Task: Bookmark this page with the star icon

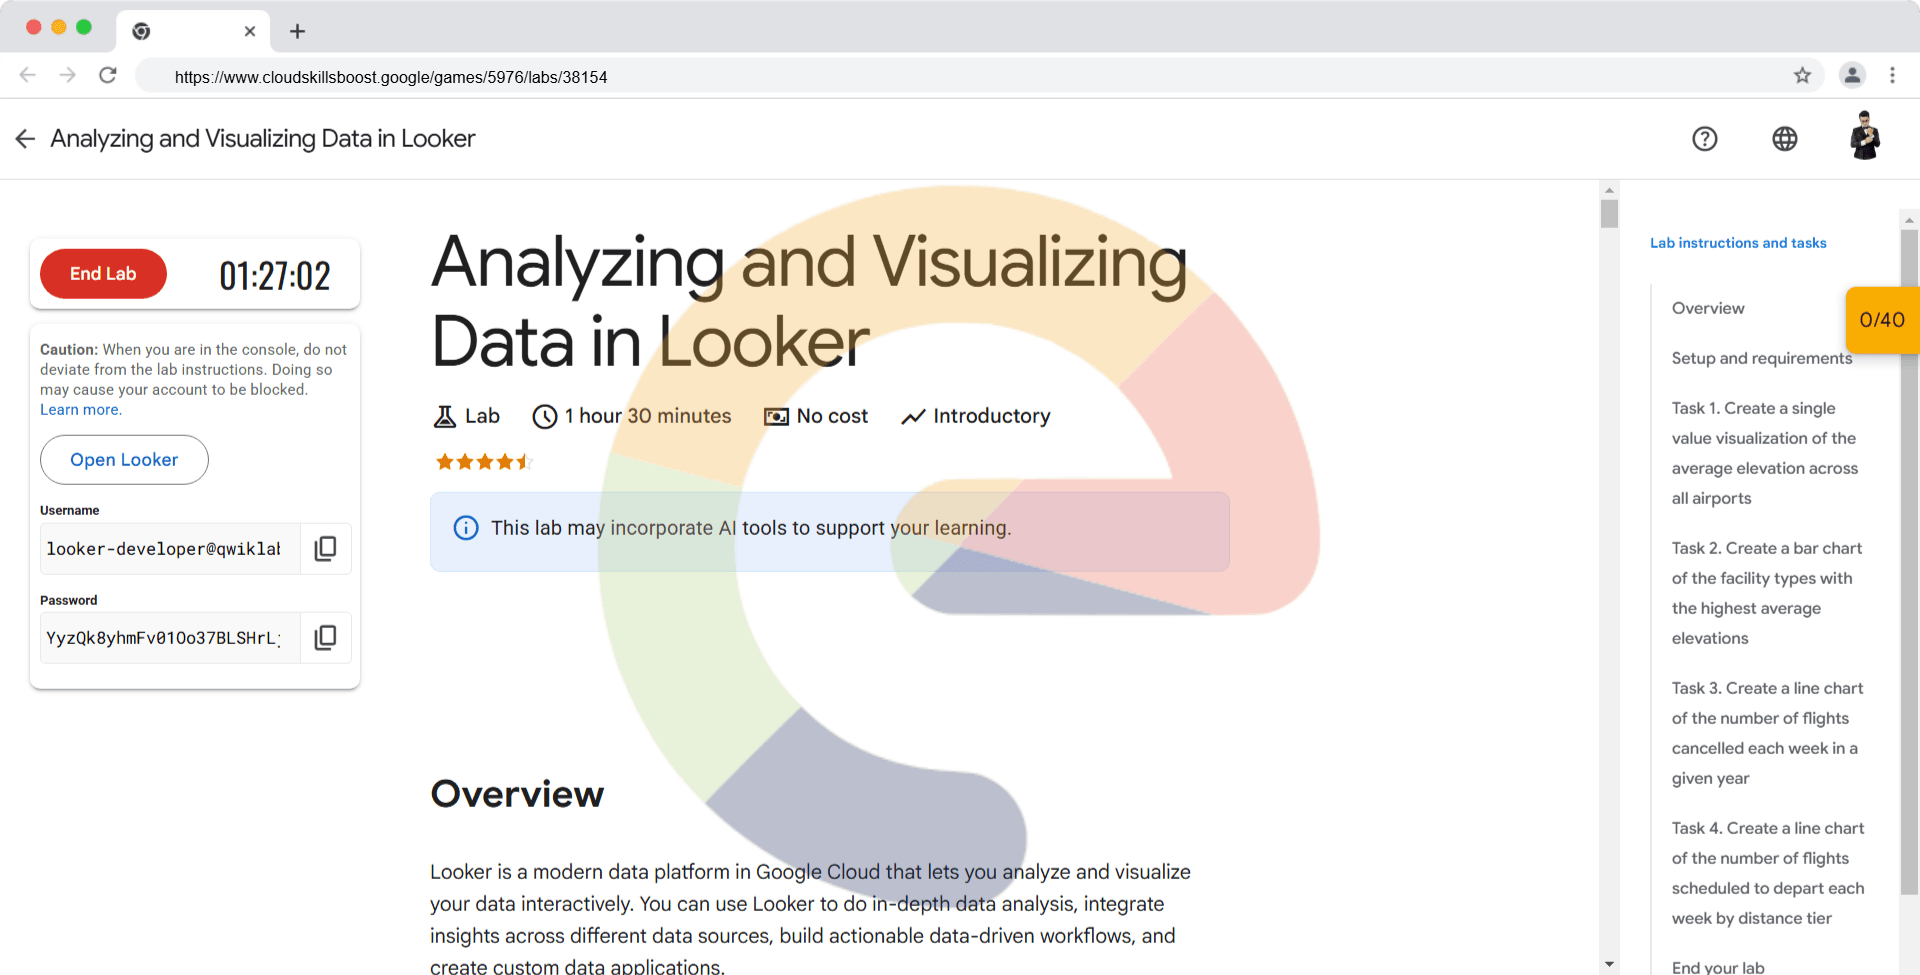Action: (x=1802, y=75)
